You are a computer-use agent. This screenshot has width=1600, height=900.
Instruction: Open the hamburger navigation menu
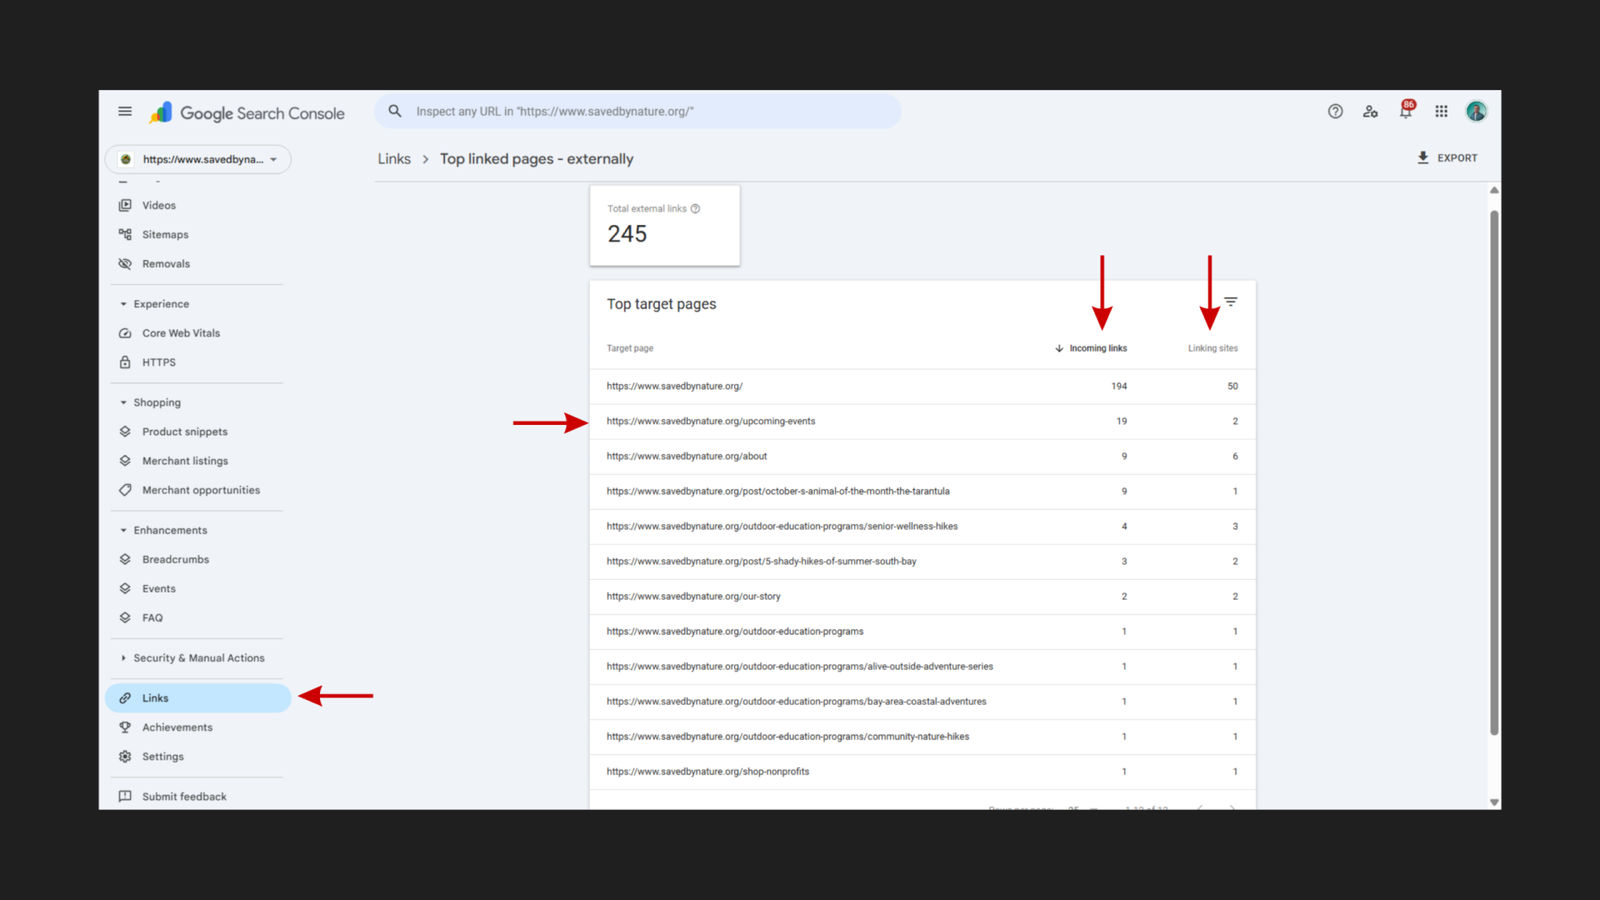(x=125, y=111)
